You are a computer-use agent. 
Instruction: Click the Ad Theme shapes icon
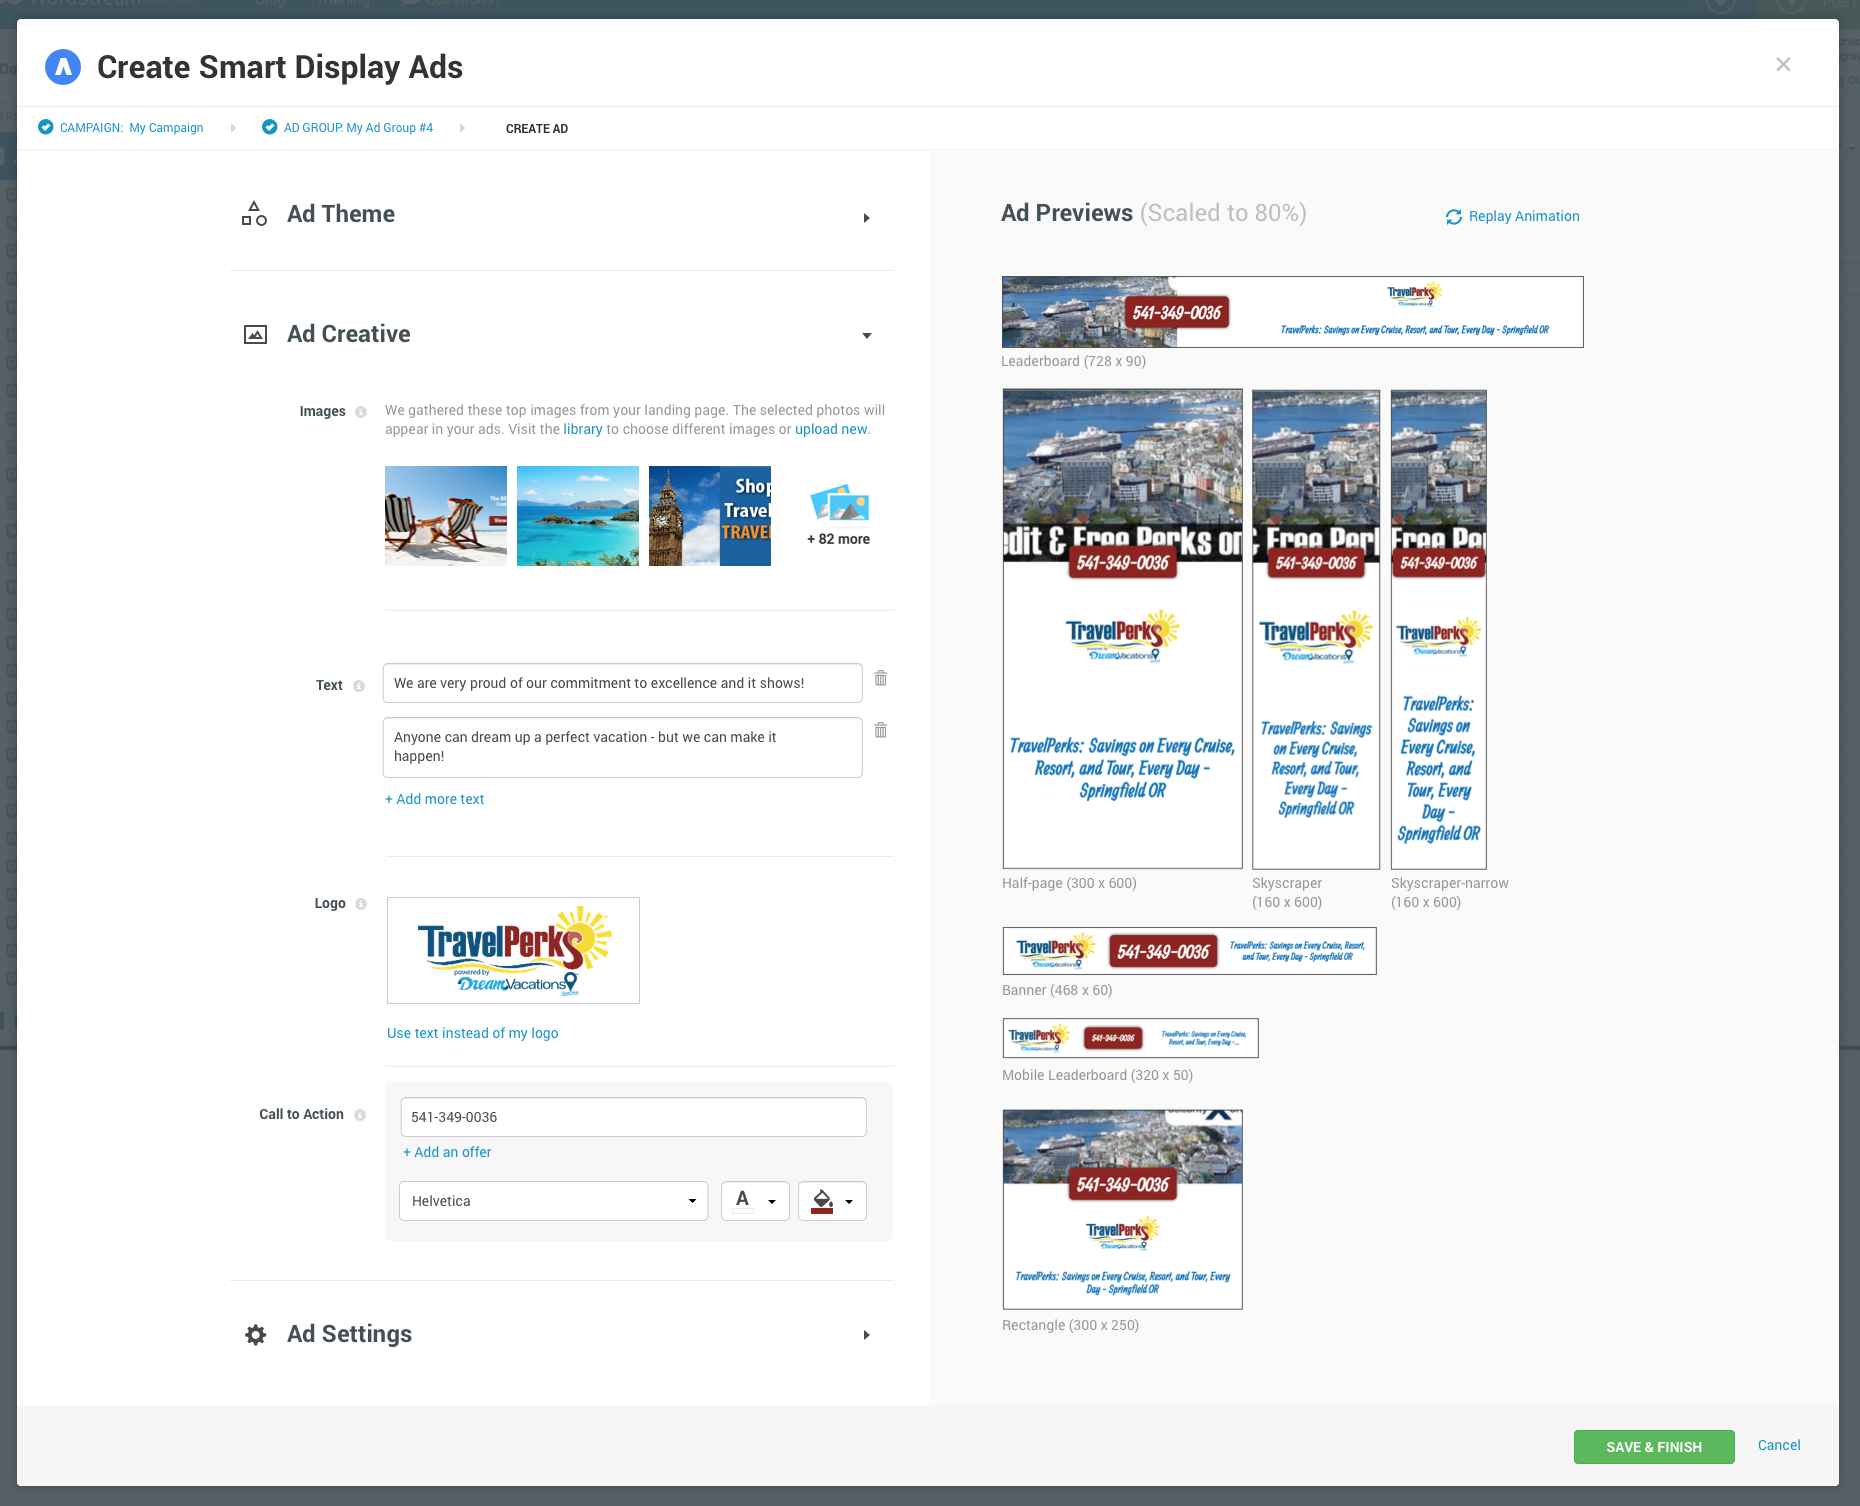click(254, 214)
